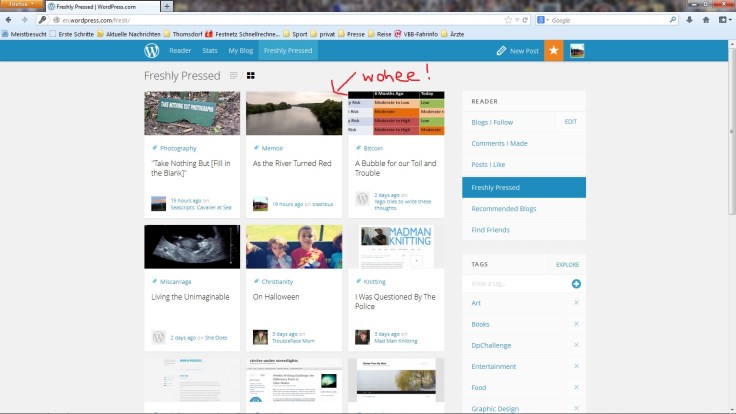
Task: Open the Firefox menu dropdown button
Action: tap(21, 6)
